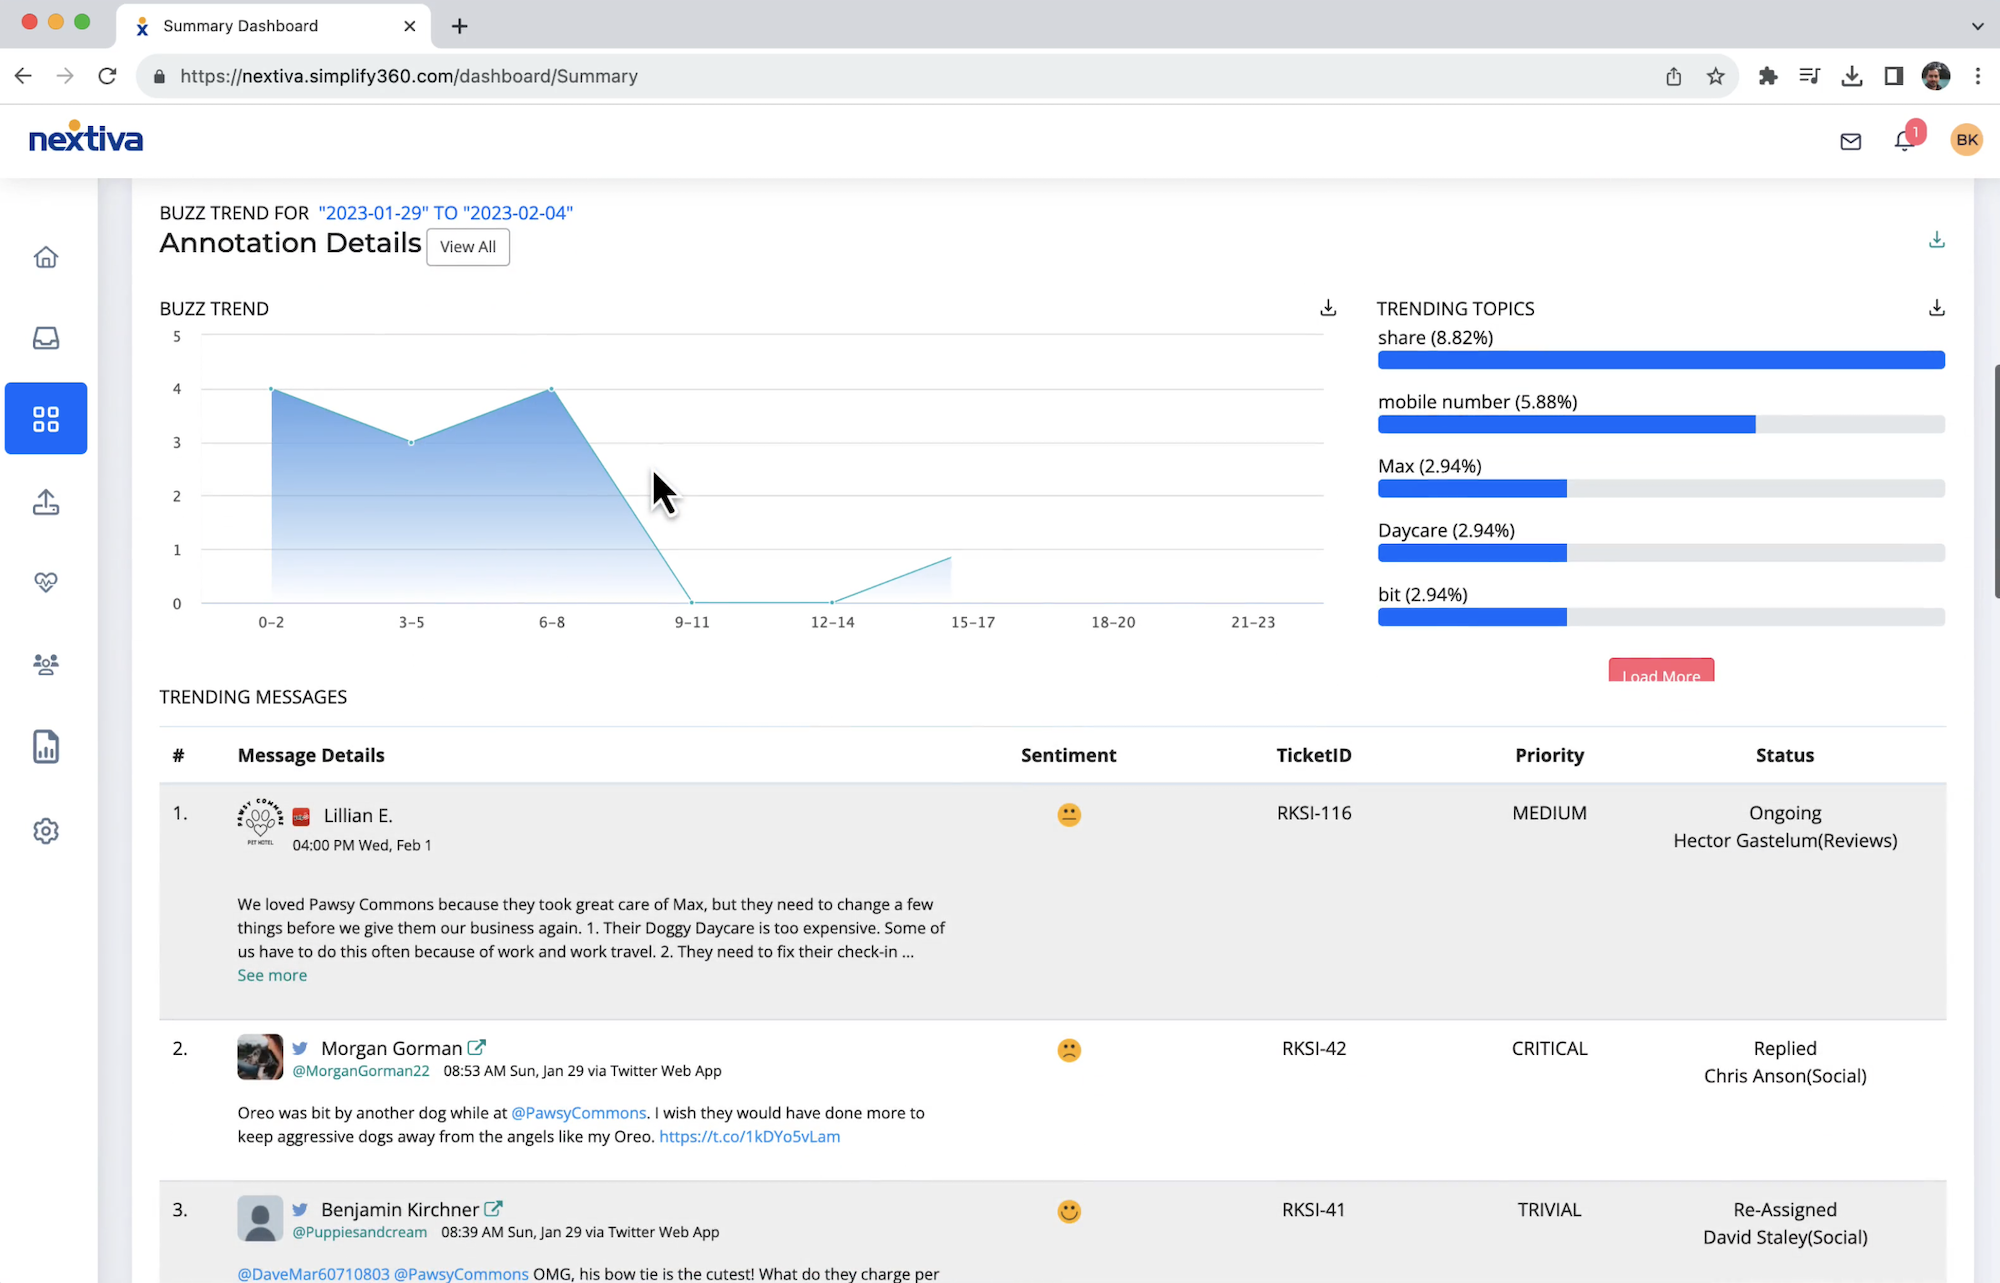Viewport: 2000px width, 1283px height.
Task: Click the Daycare (2.94%) topic bar
Action: tap(1661, 553)
